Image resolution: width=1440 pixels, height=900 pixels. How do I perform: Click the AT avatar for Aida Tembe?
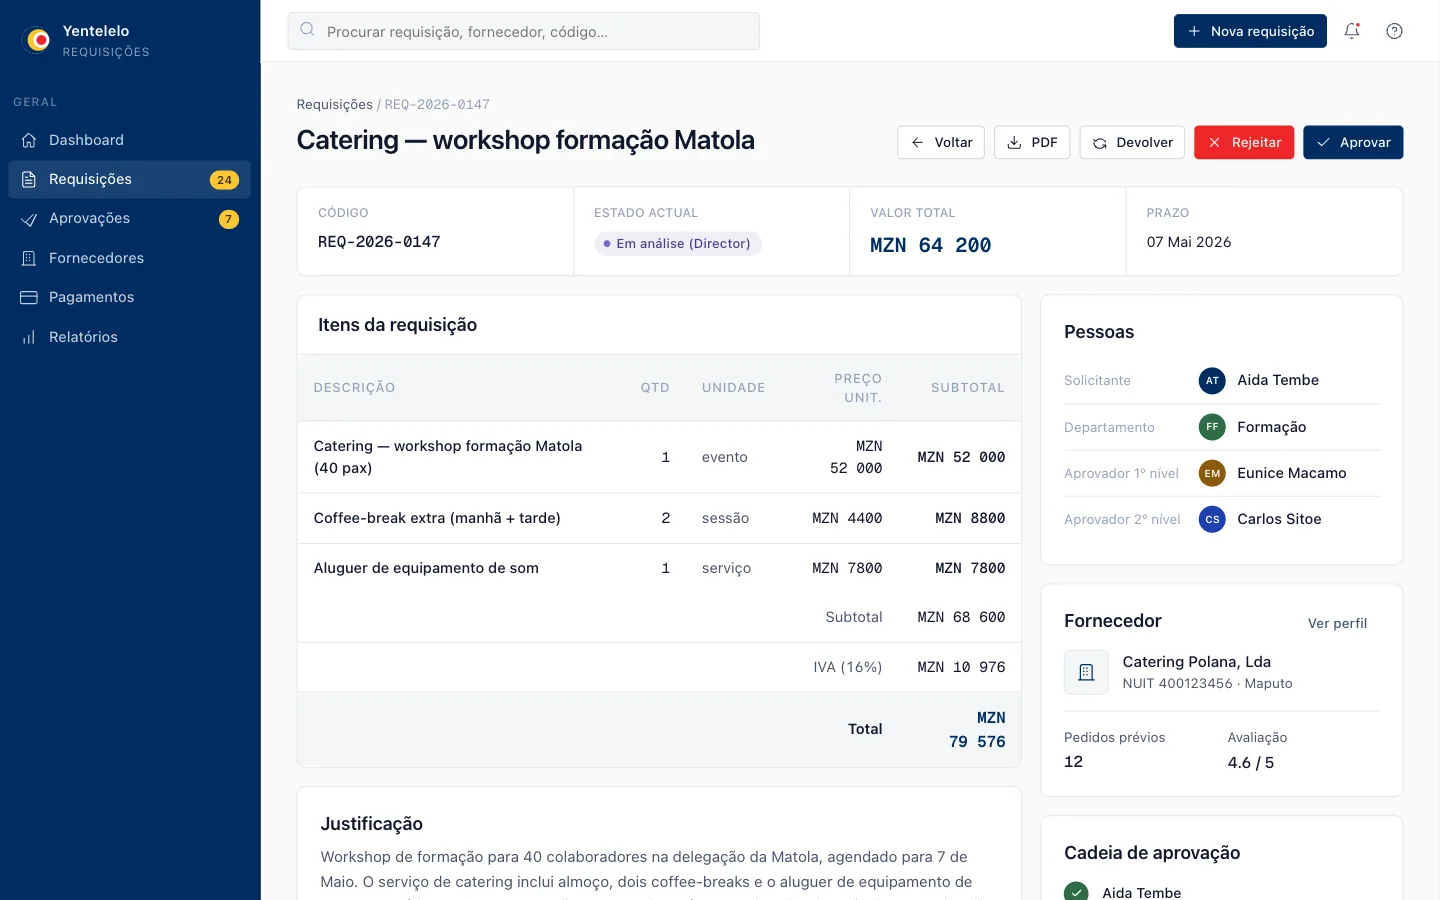point(1212,380)
